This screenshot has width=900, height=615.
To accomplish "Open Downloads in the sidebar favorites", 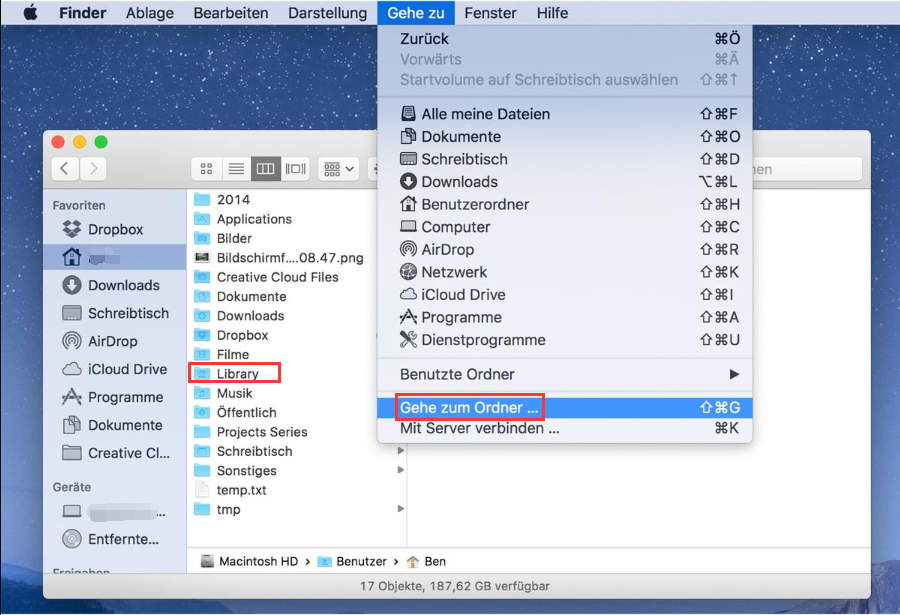I will (x=123, y=285).
